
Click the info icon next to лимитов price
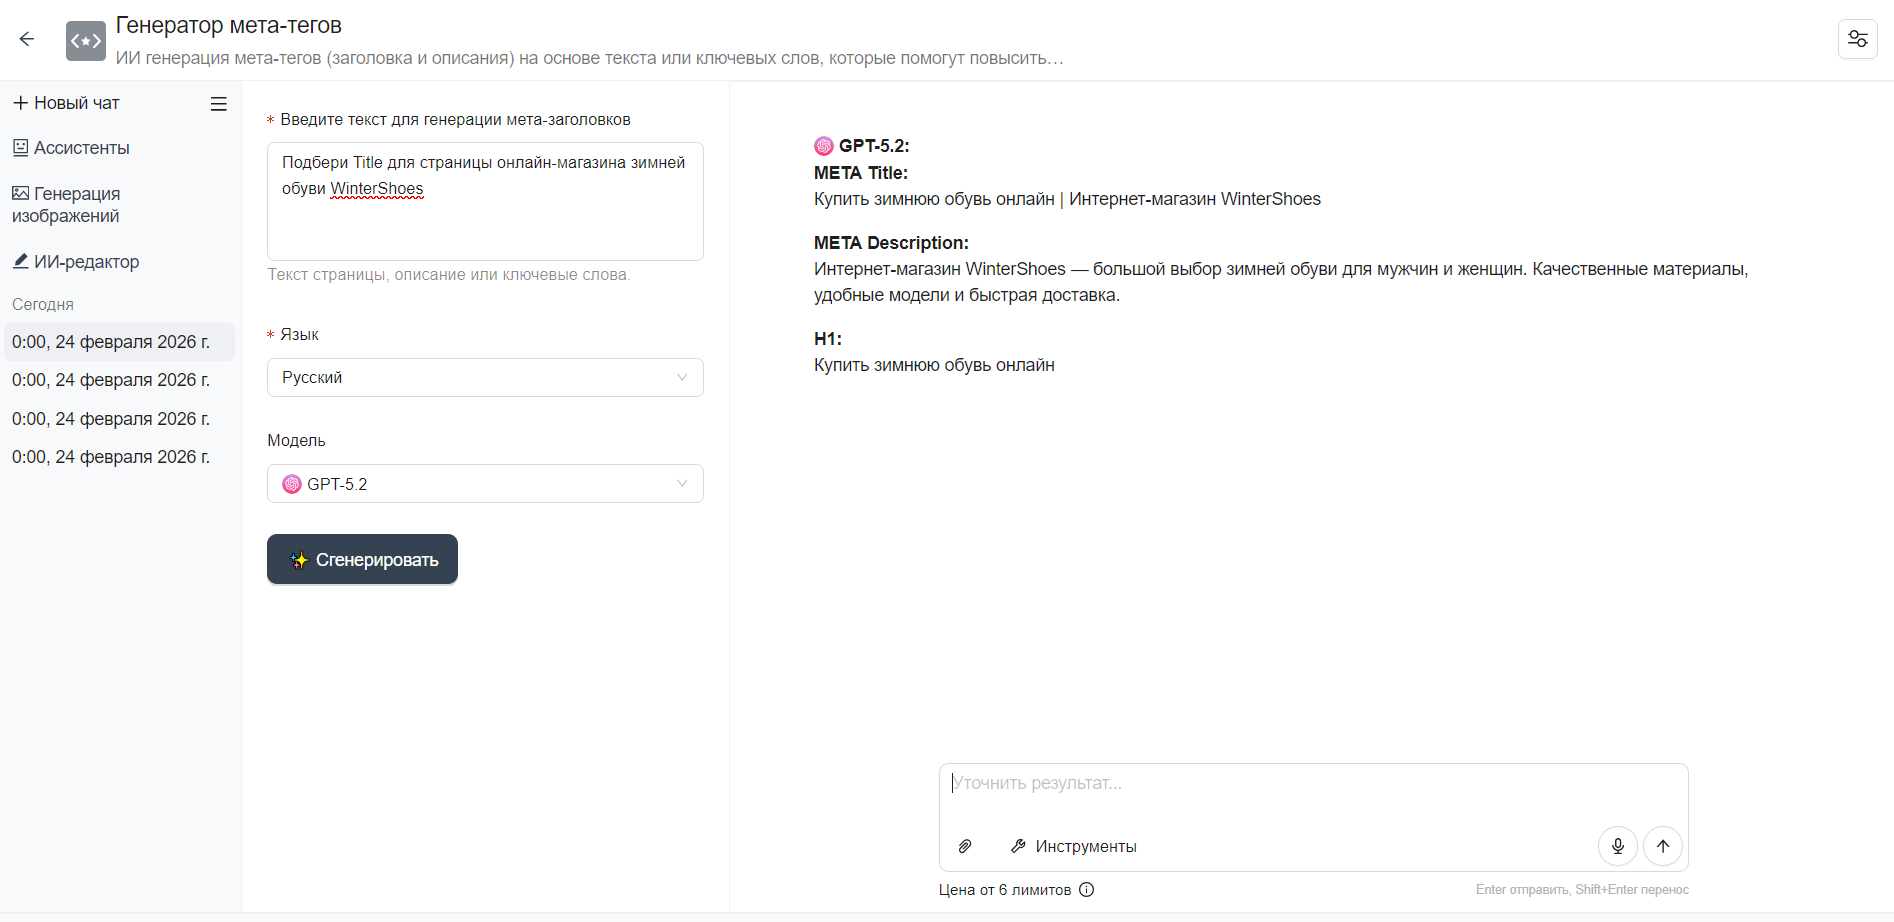[1087, 890]
